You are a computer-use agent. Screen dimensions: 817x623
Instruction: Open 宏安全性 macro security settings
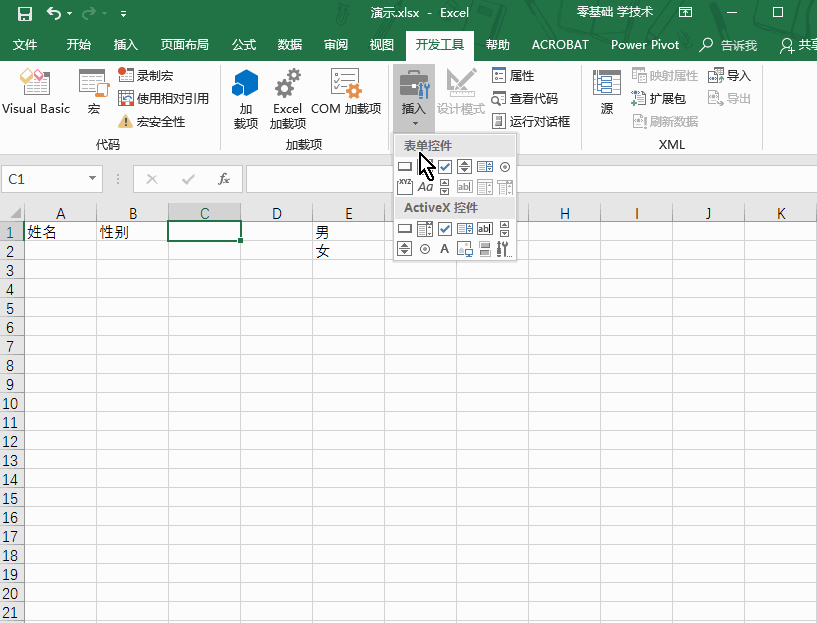(152, 122)
